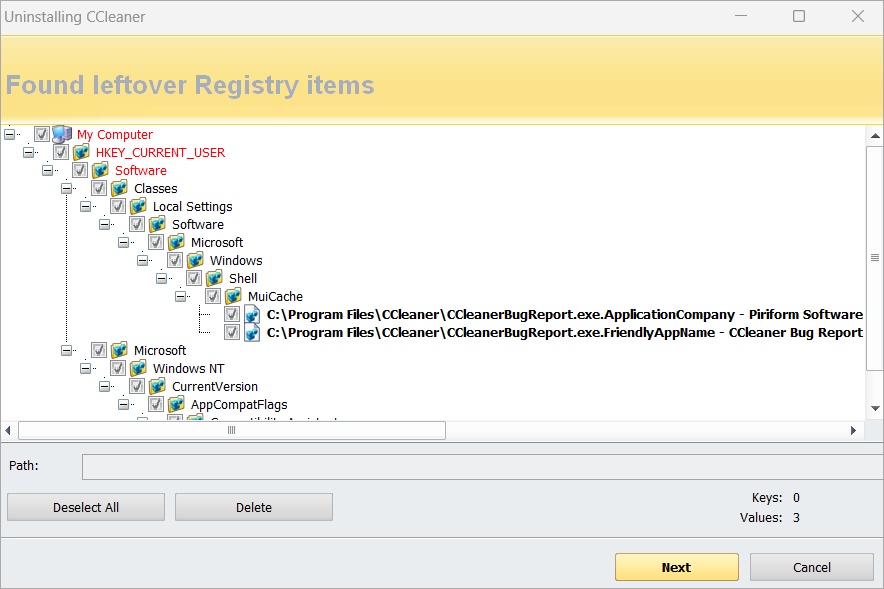
Task: Toggle the checkbox for the Classes key
Action: click(x=99, y=188)
